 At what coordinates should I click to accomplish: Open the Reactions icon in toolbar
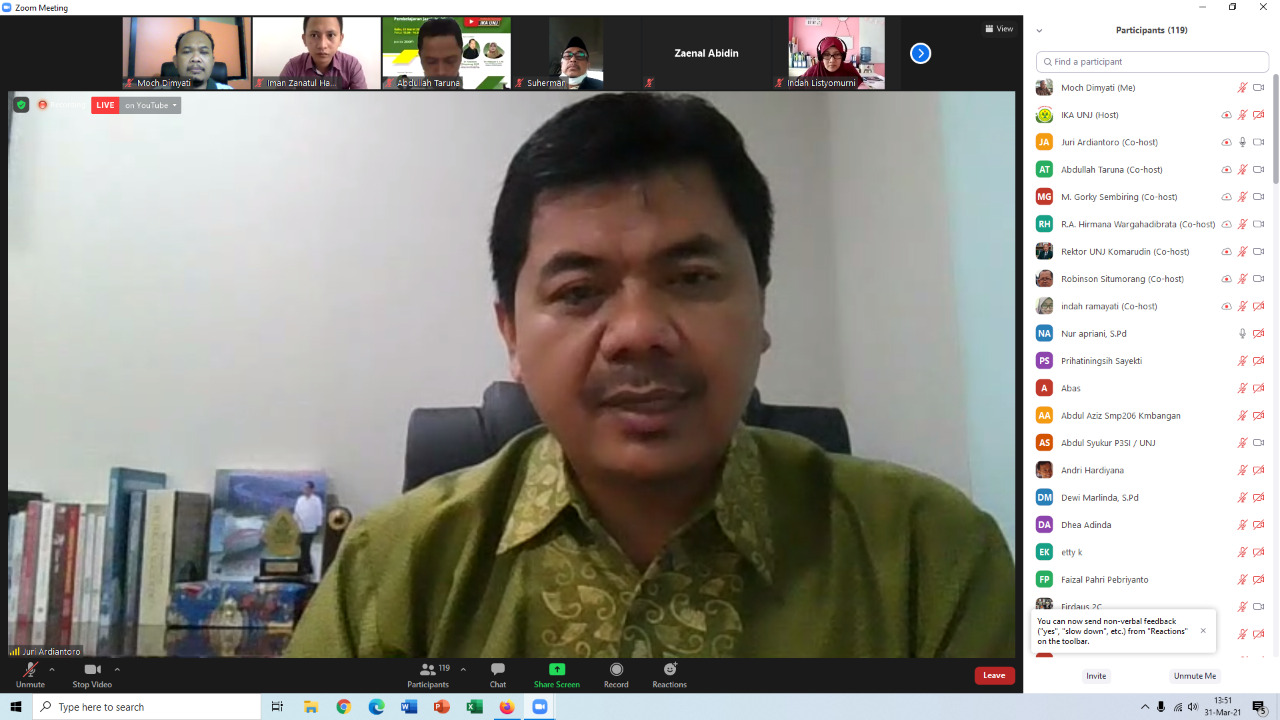[x=670, y=669]
